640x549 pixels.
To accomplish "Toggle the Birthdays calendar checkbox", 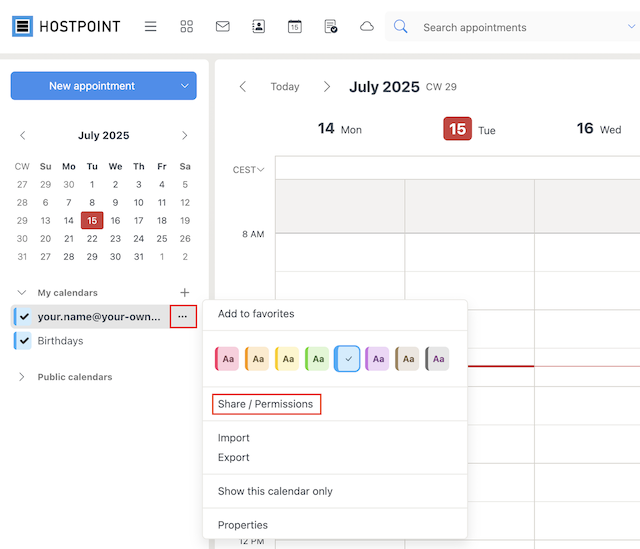I will click(24, 340).
